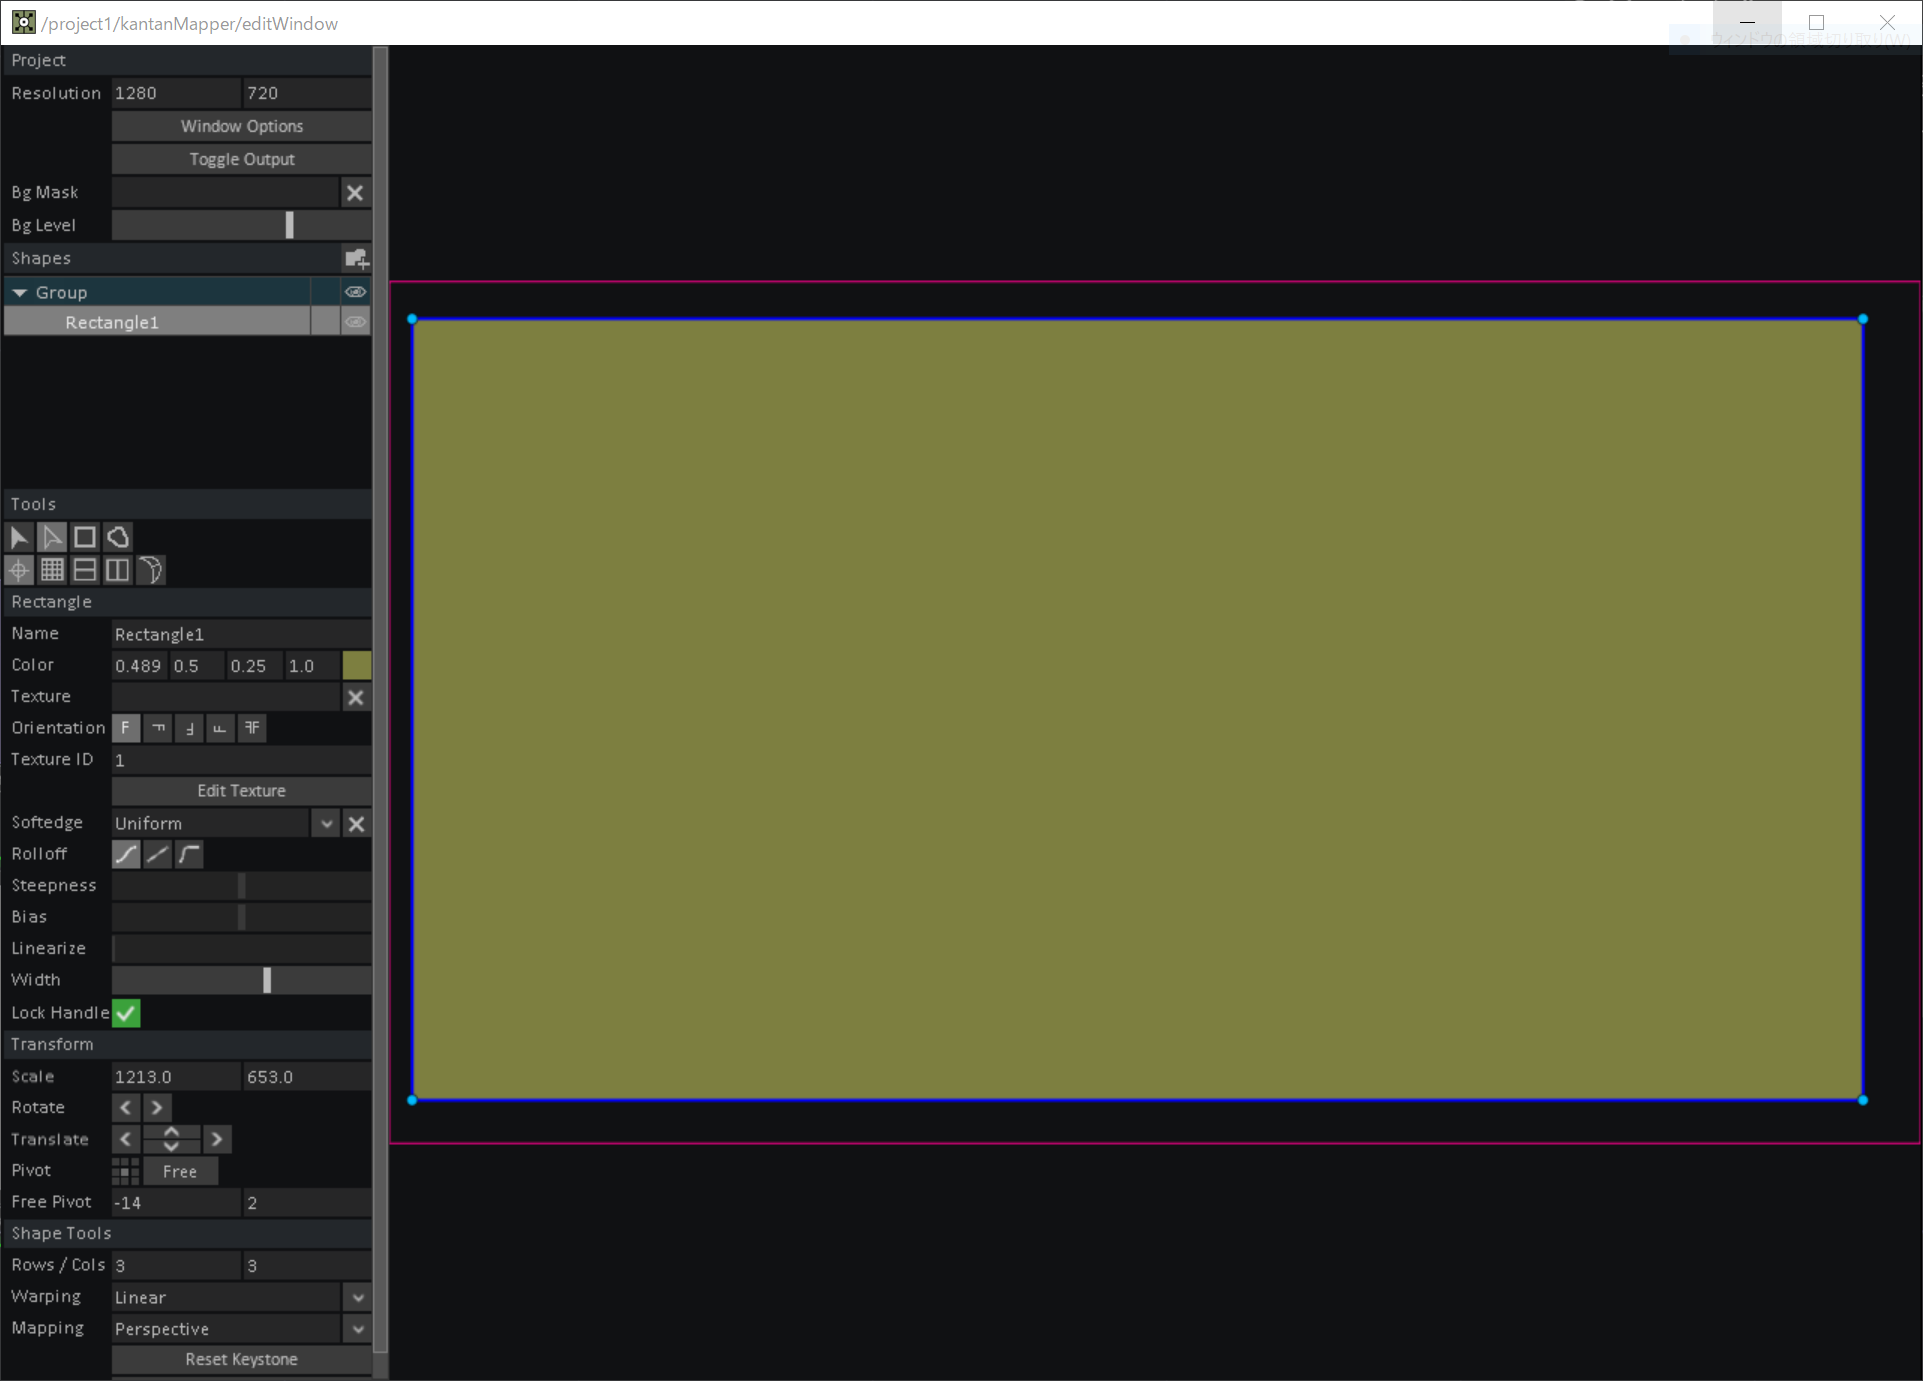Collapse the Group tree item
This screenshot has width=1923, height=1381.
[x=20, y=291]
